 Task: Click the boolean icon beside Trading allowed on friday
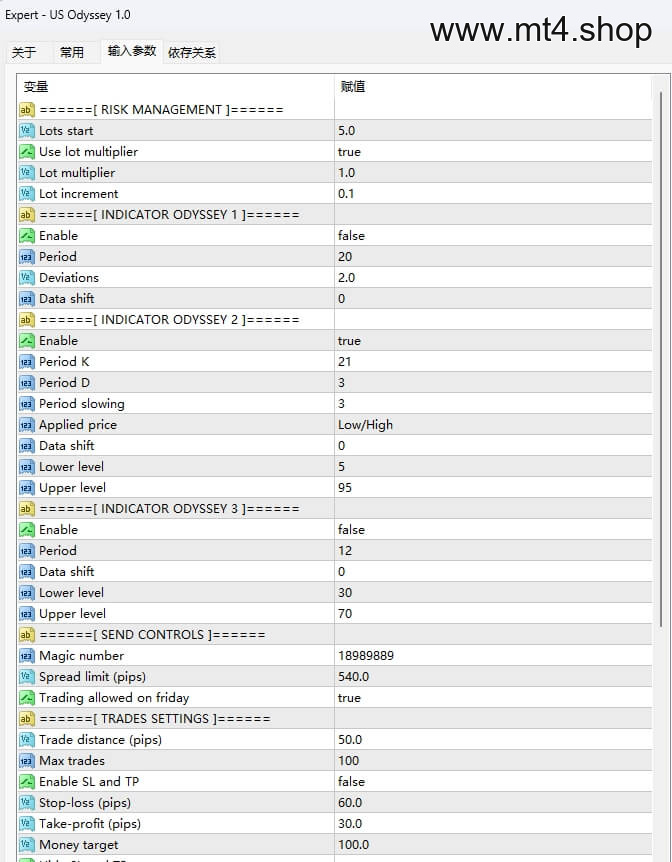(26, 698)
